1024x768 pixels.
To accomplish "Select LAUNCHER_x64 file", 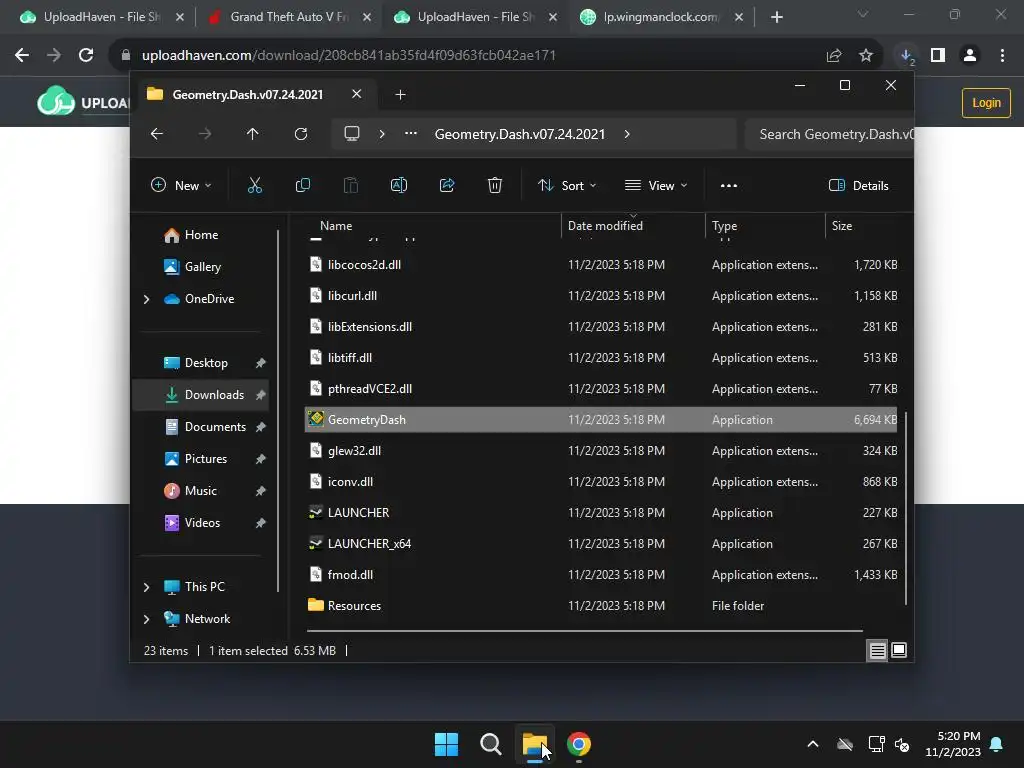I will [601, 544].
